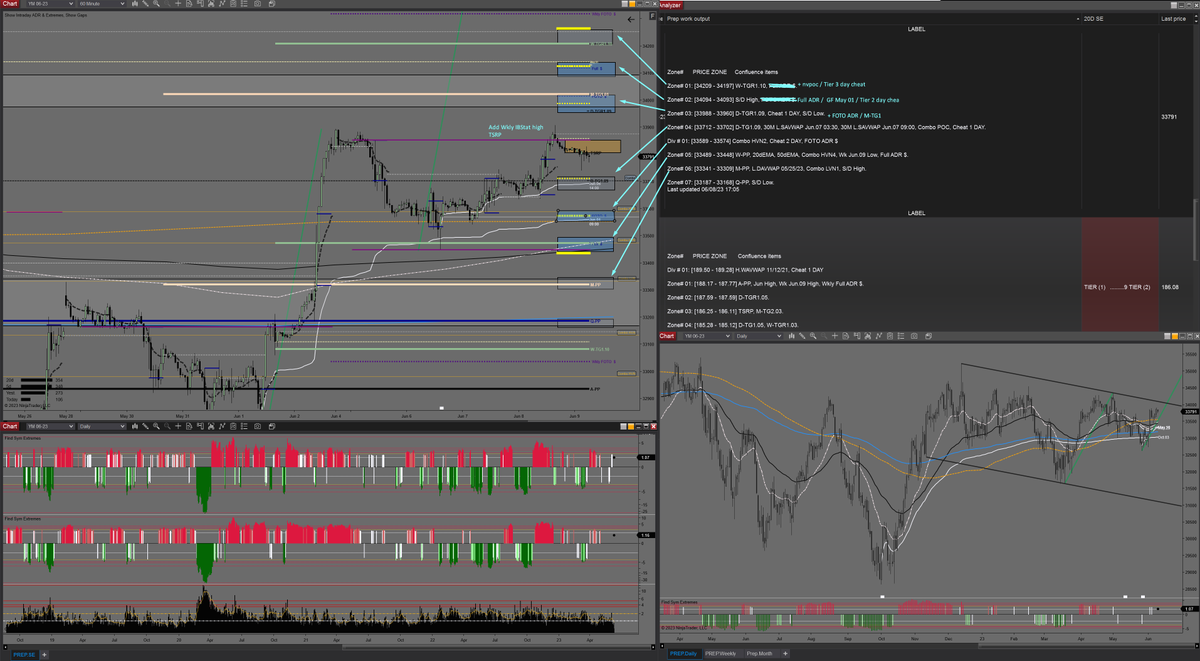Open YM 06-23 instrument dropdown, 60 Minute chart
Viewport: 1200px width, 661px height.
[x=50, y=4]
